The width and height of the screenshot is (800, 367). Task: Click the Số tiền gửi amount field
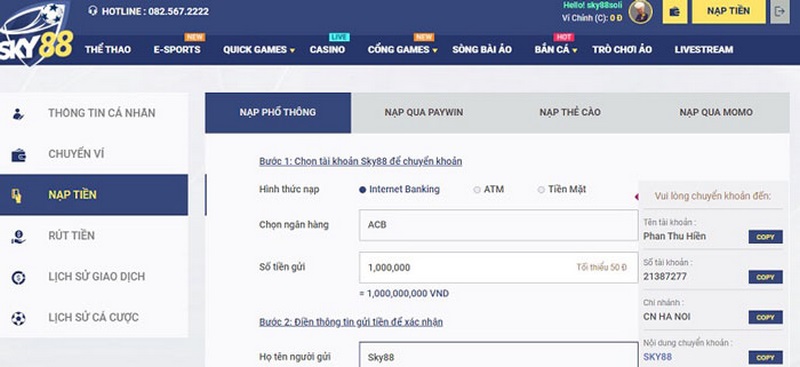(x=498, y=267)
